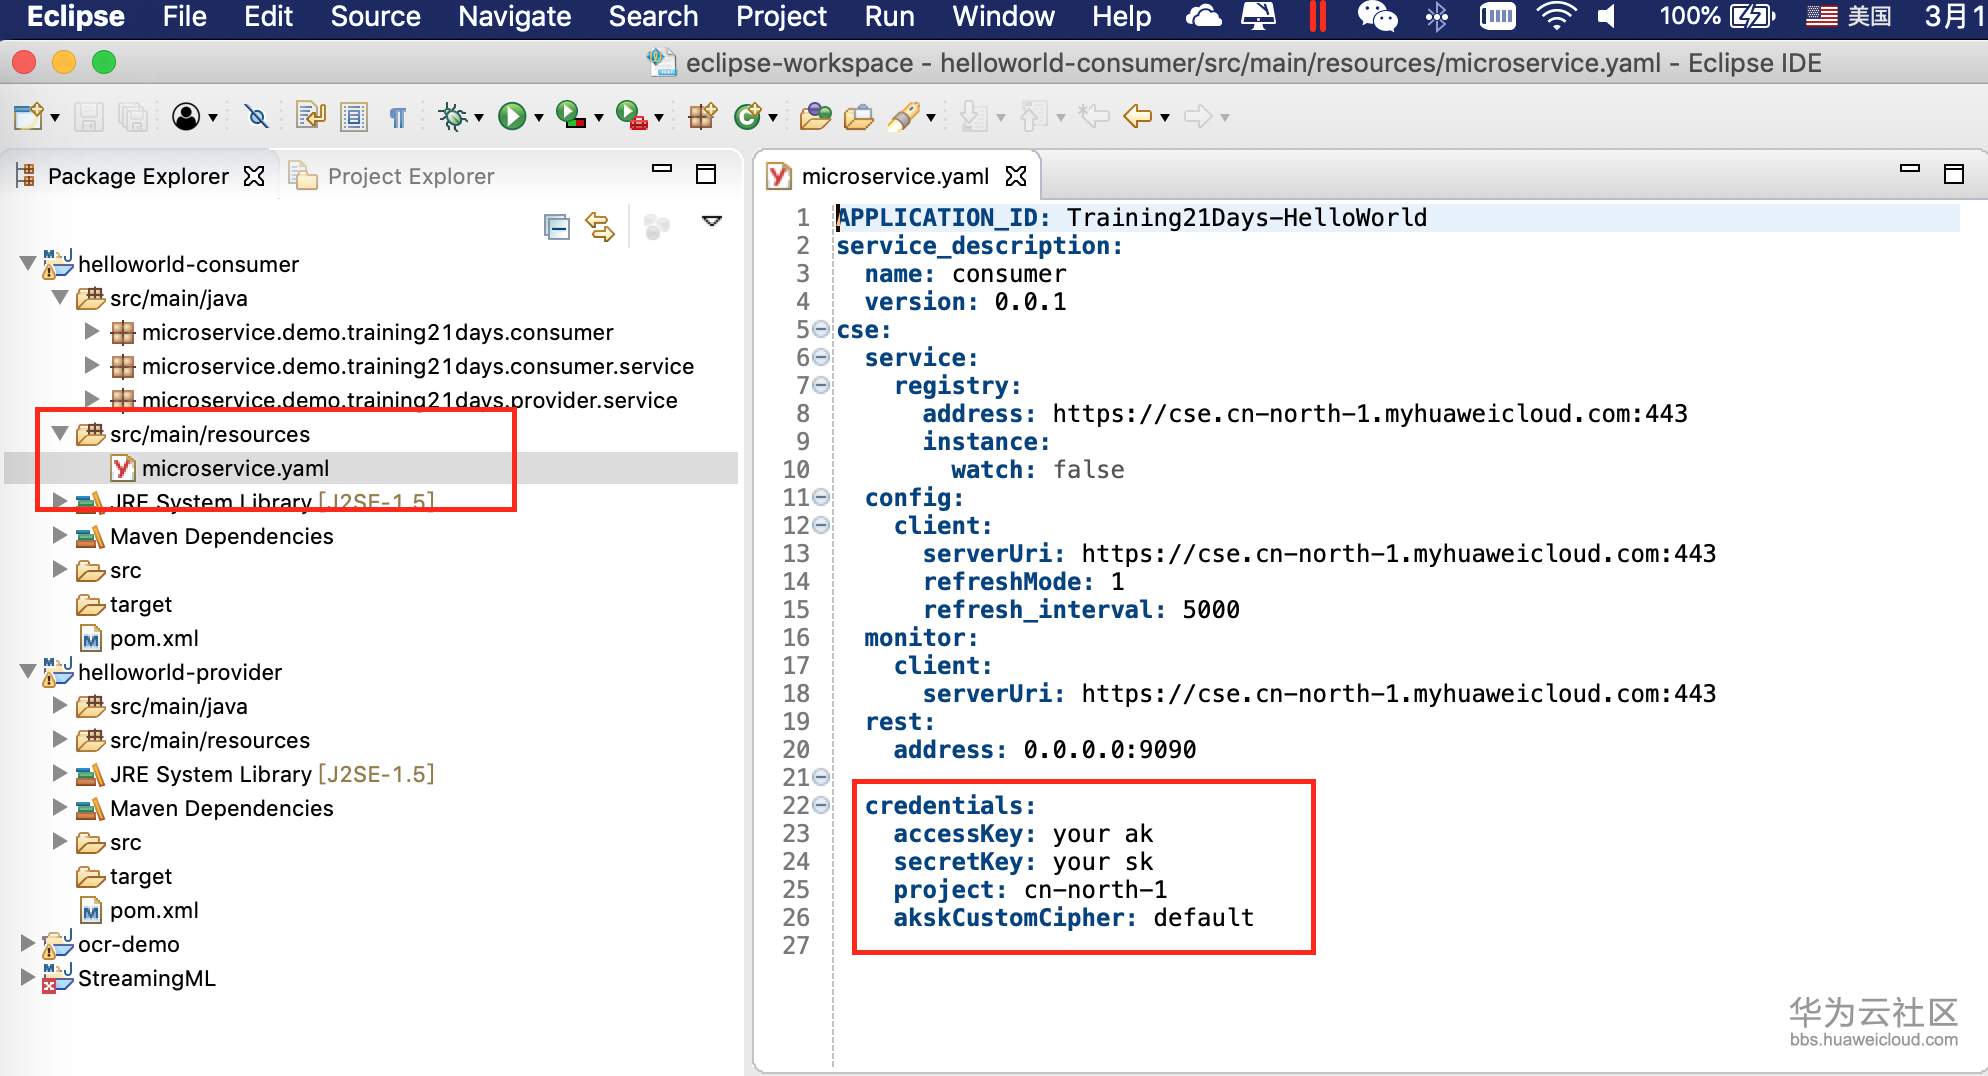
Task: Toggle Word Wrap toolbar button
Action: 310,117
